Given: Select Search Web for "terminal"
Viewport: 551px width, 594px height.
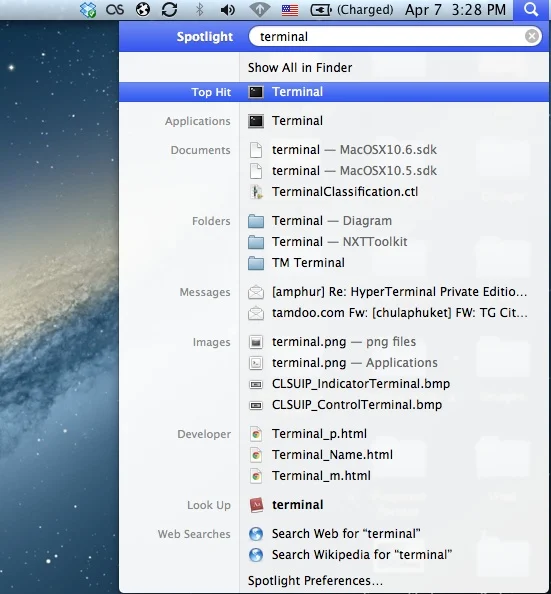Looking at the screenshot, I should click(346, 534).
